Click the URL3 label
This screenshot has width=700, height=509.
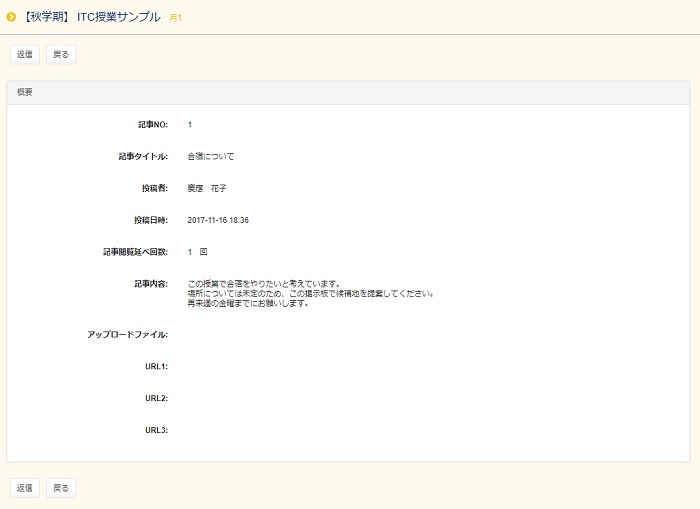pos(156,430)
